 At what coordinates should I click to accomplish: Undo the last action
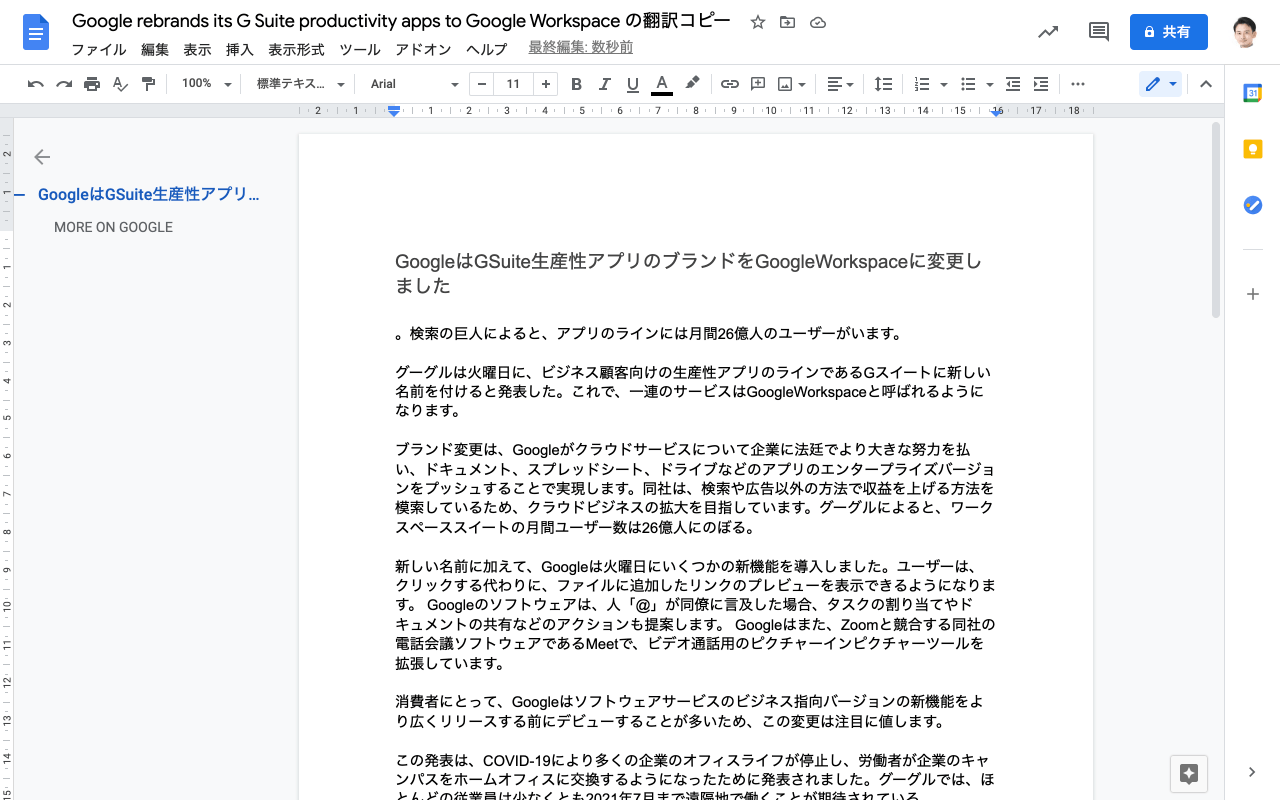coord(36,84)
